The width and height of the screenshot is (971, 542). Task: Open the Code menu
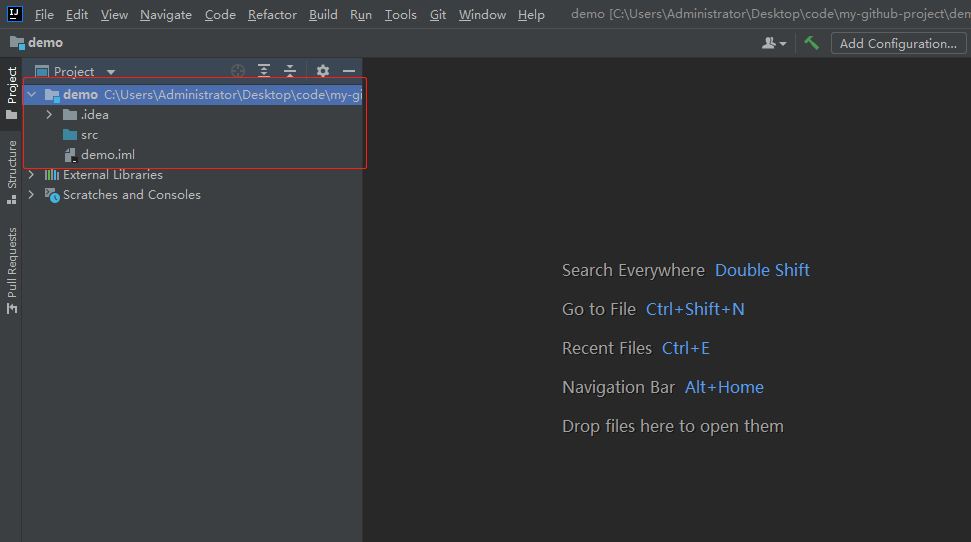click(x=220, y=14)
